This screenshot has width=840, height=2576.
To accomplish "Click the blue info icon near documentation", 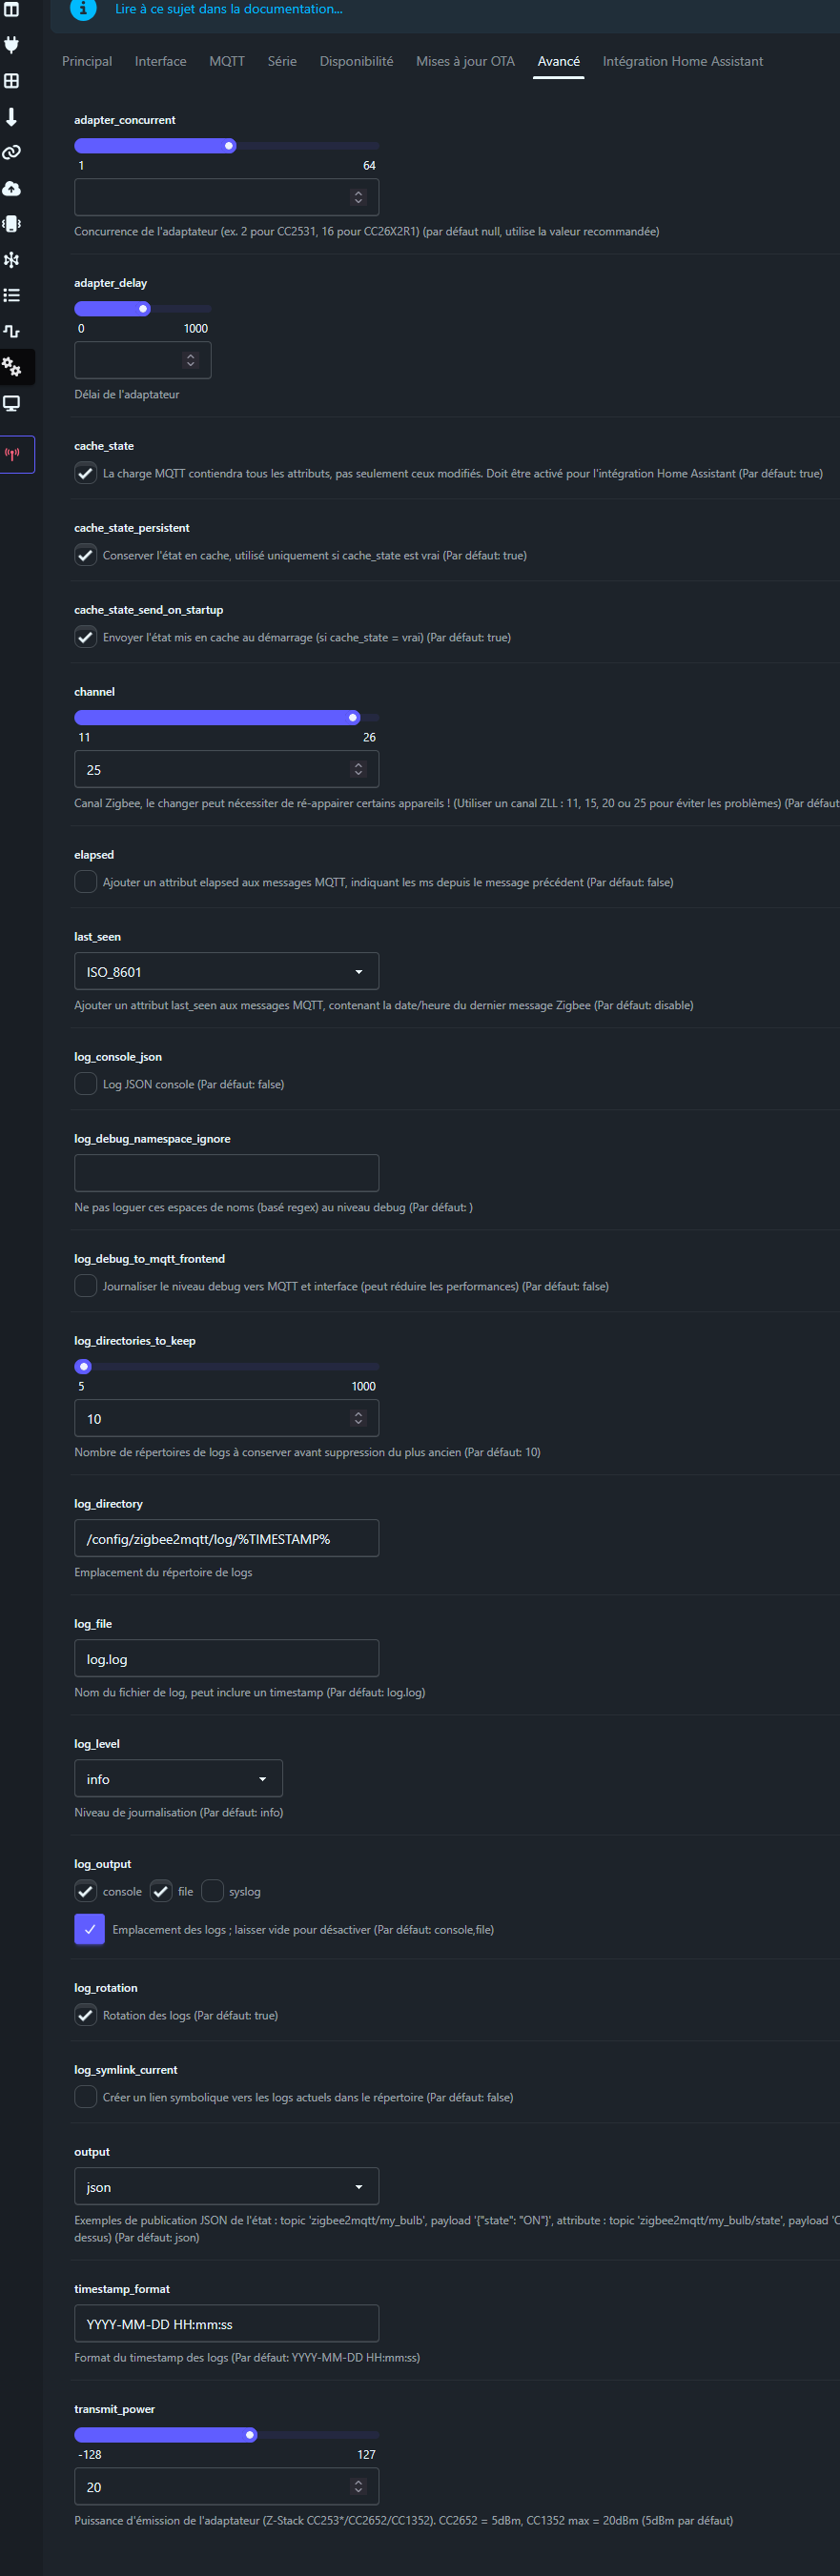I will [83, 9].
